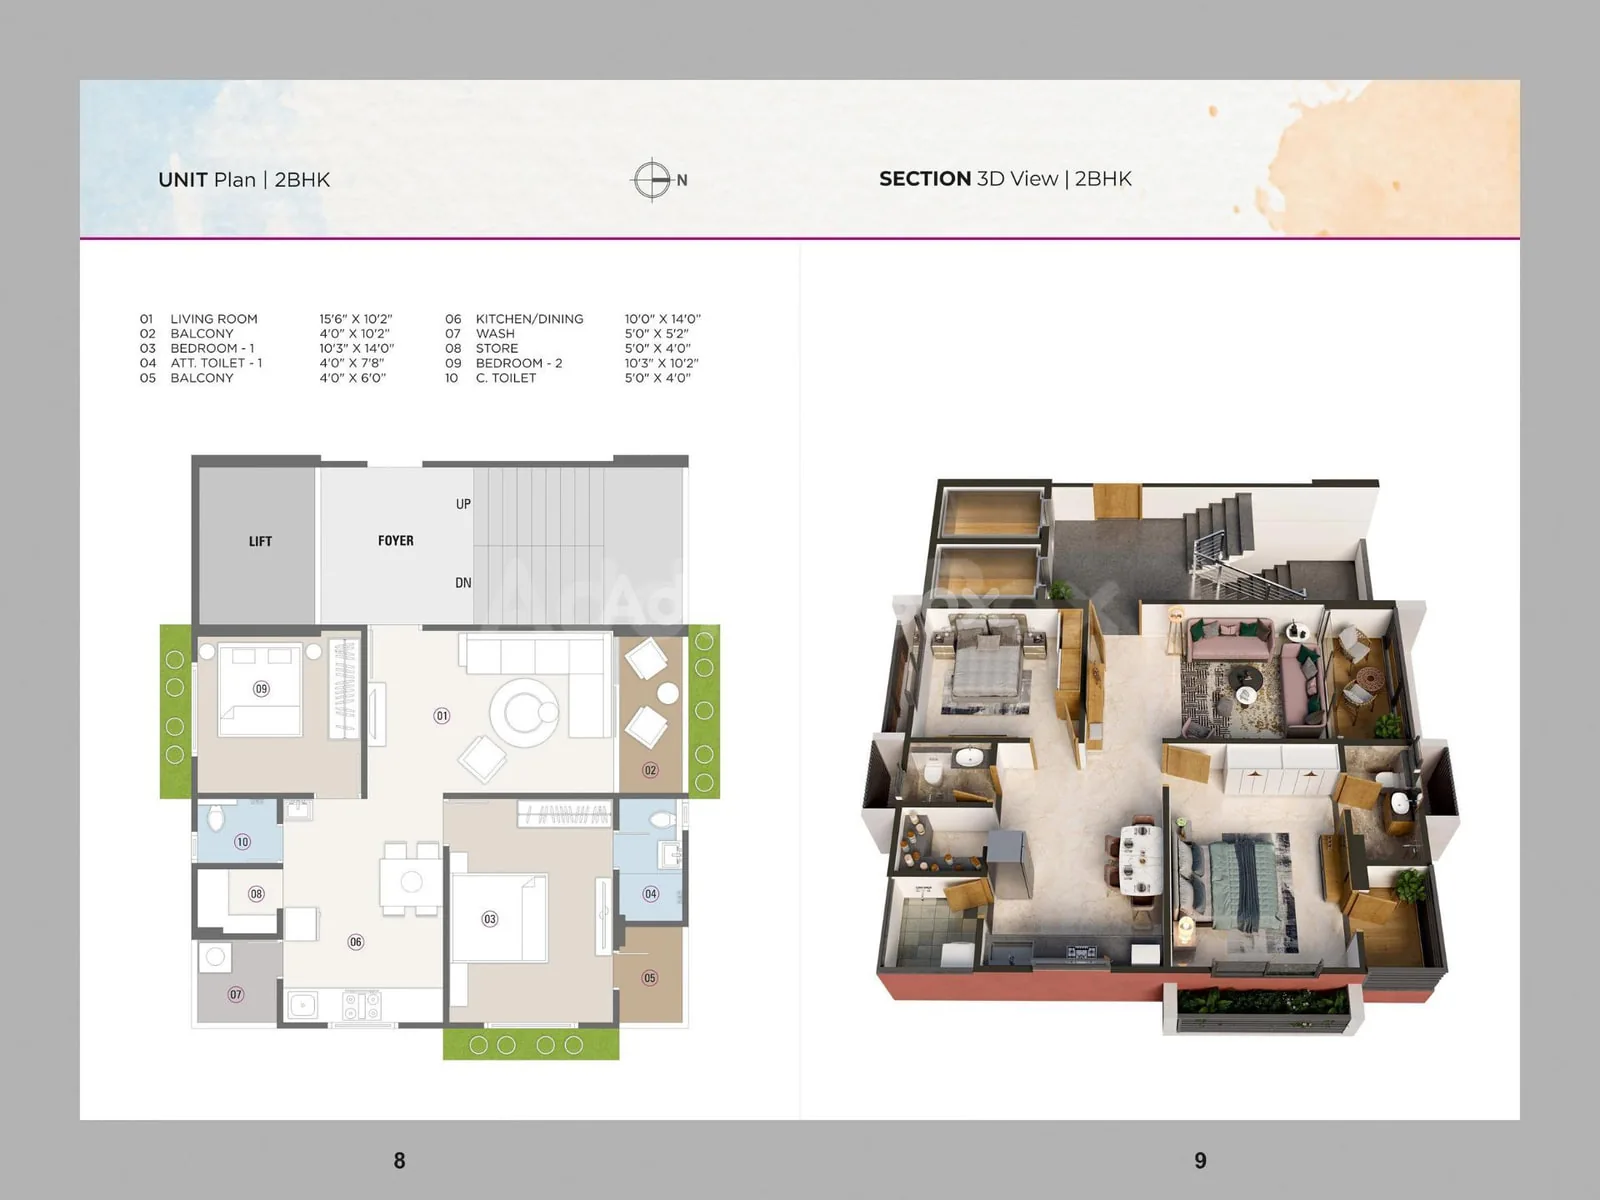
Task: Click the UP staircase label
Action: [463, 504]
